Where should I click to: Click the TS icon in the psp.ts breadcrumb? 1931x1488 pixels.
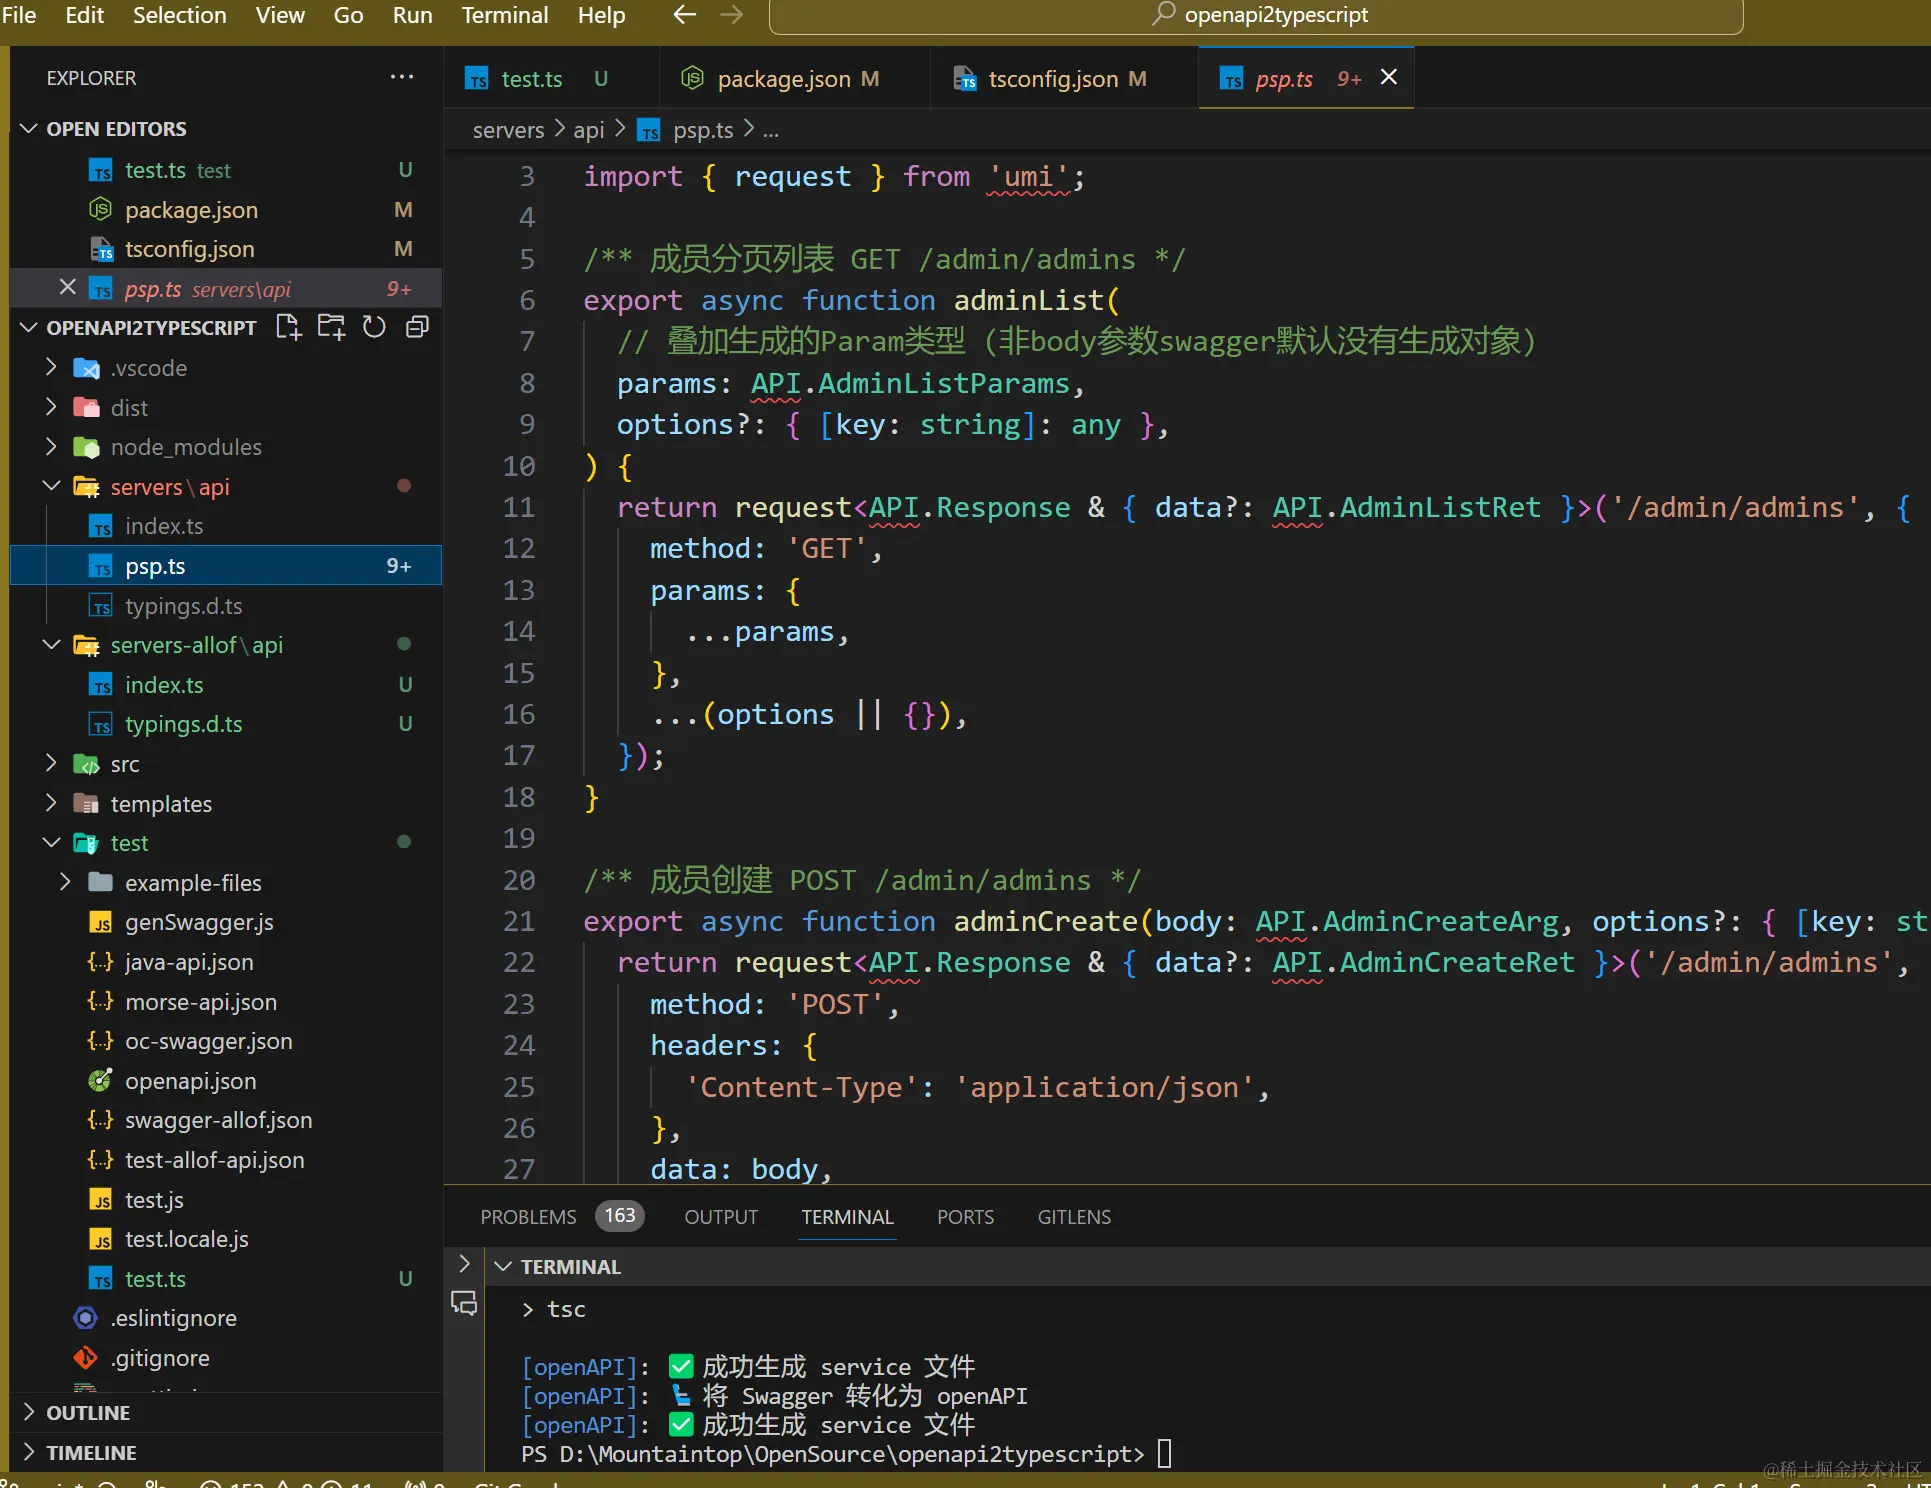pyautogui.click(x=649, y=131)
